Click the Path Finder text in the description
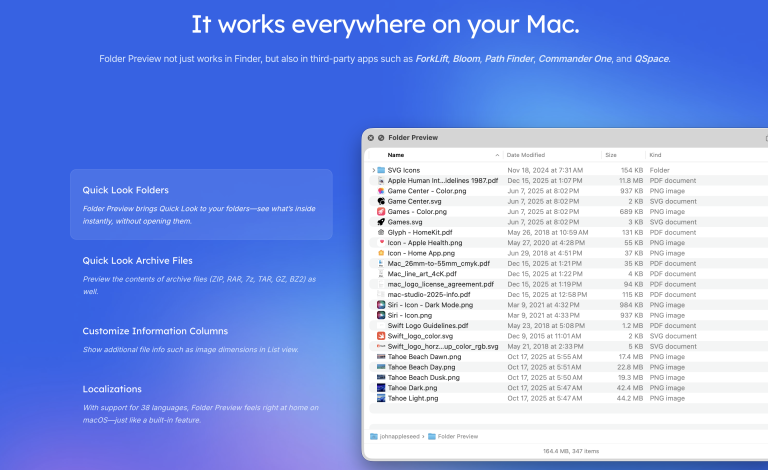The height and width of the screenshot is (470, 768). point(509,59)
